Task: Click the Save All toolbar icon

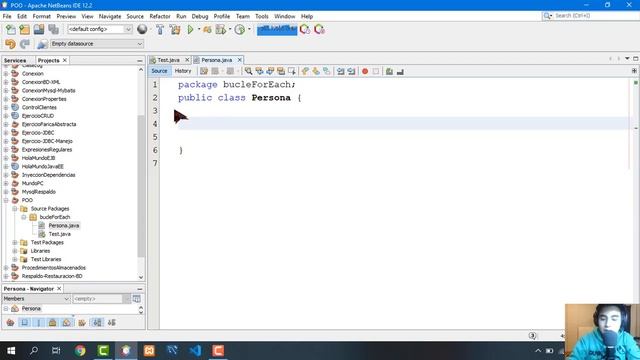Action: coord(53,29)
